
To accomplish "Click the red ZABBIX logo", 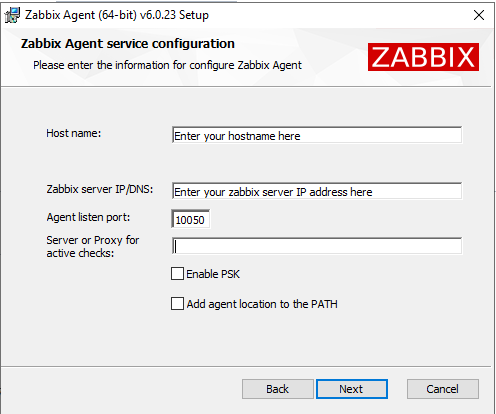I will [423, 57].
